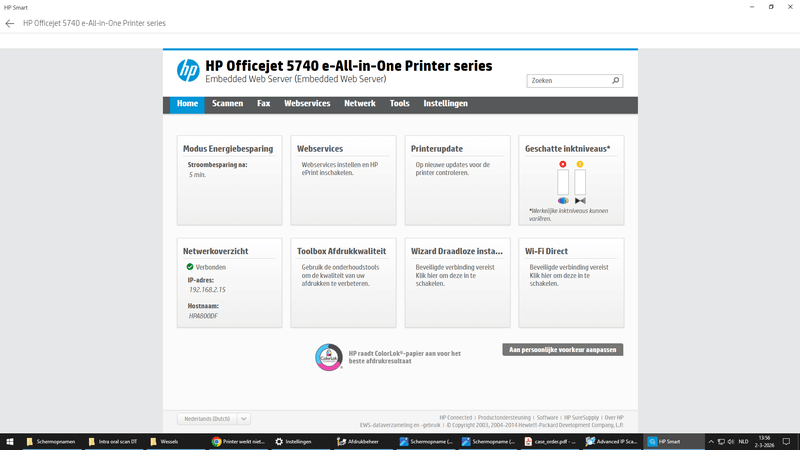Image resolution: width=800 pixels, height=450 pixels.
Task: Click the network tray icon
Action: pyautogui.click(x=721, y=442)
